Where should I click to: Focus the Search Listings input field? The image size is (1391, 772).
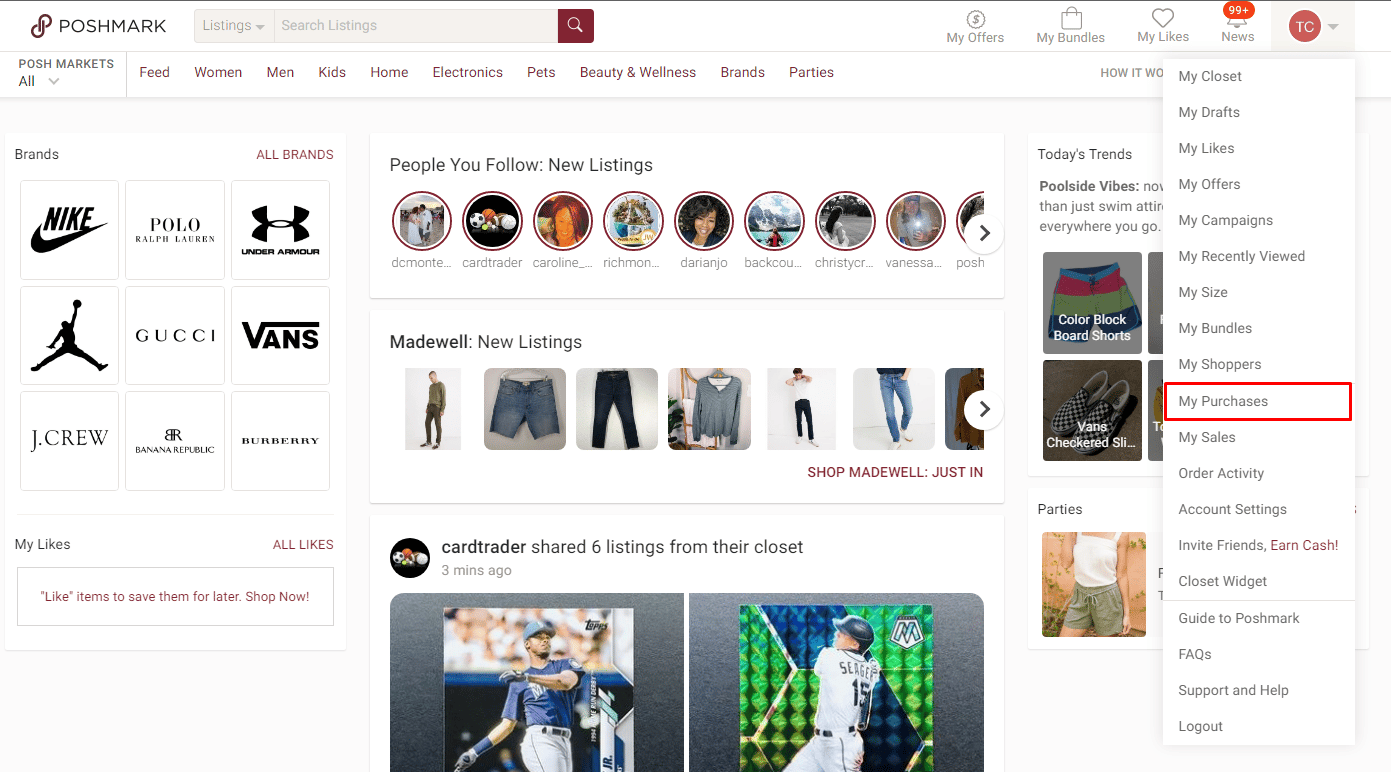tap(415, 26)
